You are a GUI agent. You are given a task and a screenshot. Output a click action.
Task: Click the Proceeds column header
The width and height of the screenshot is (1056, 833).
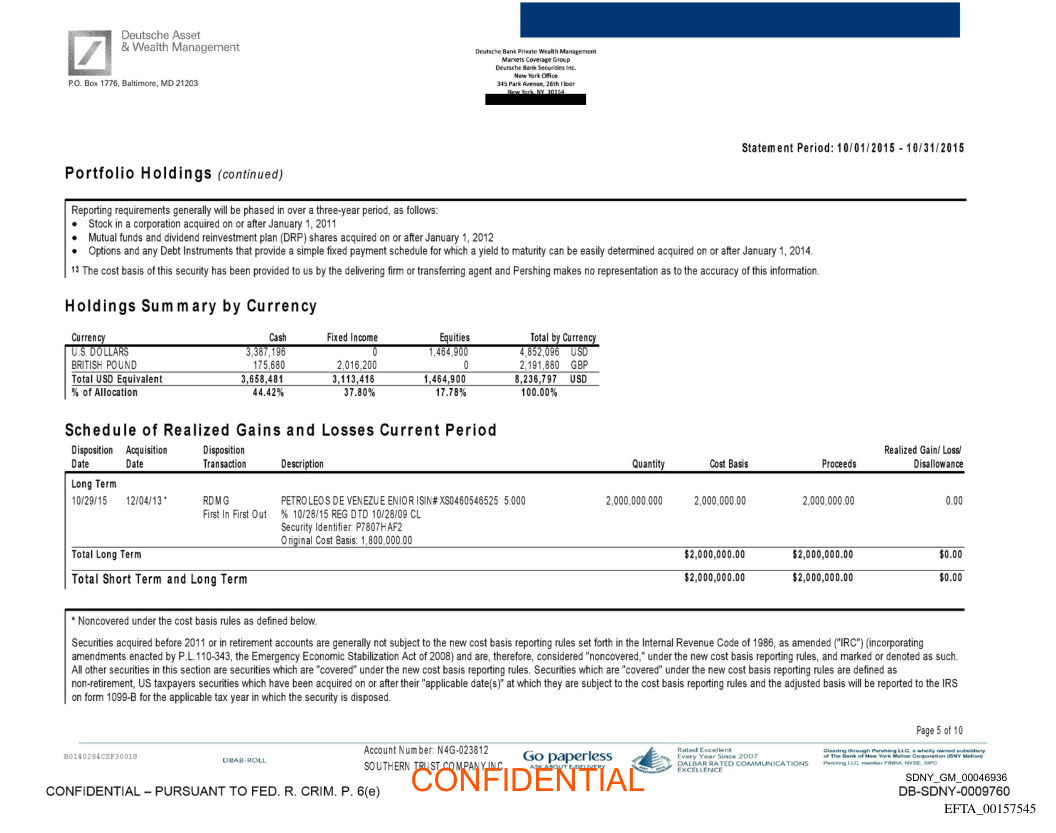point(838,464)
